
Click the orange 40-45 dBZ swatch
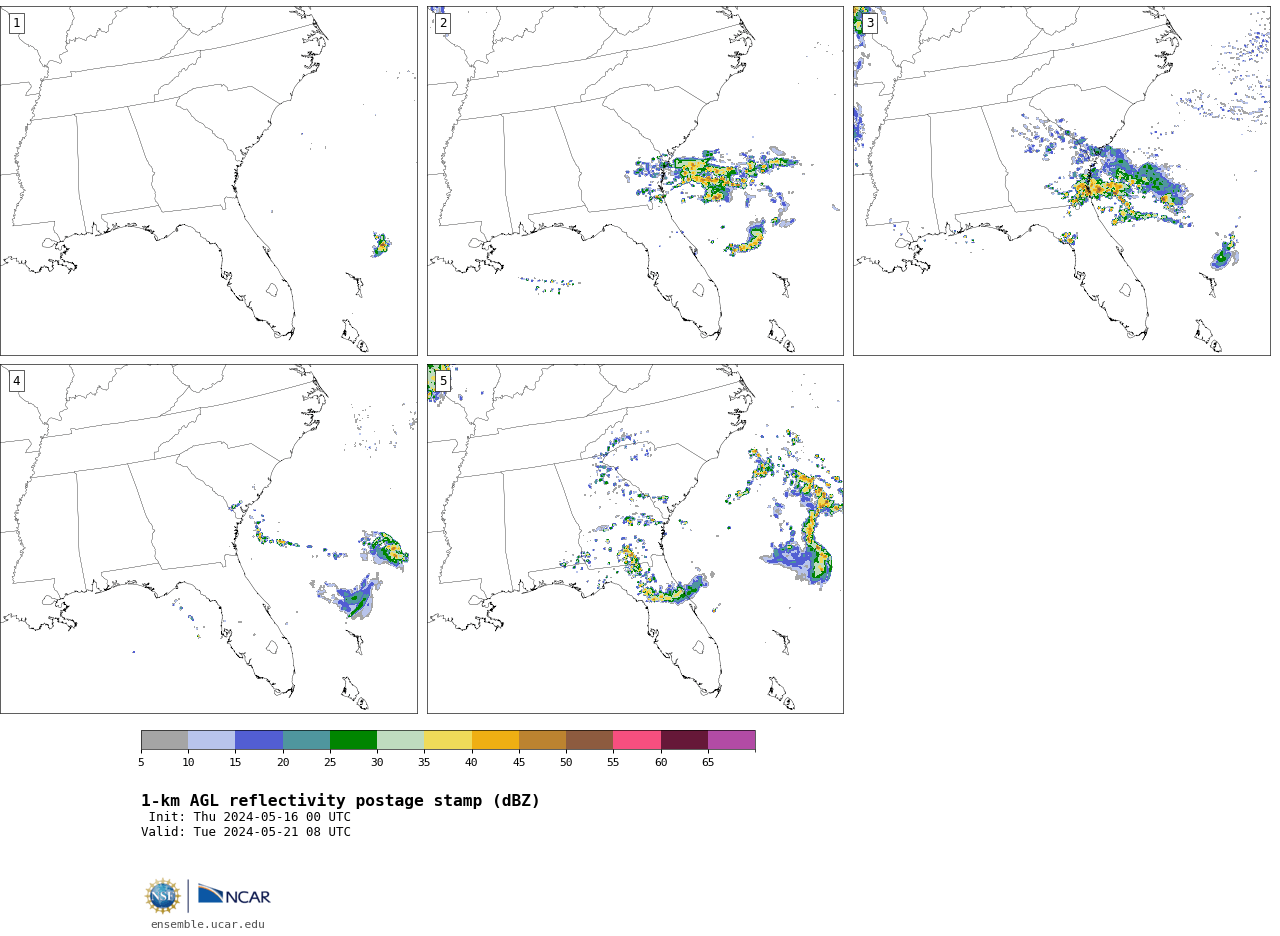click(x=495, y=740)
